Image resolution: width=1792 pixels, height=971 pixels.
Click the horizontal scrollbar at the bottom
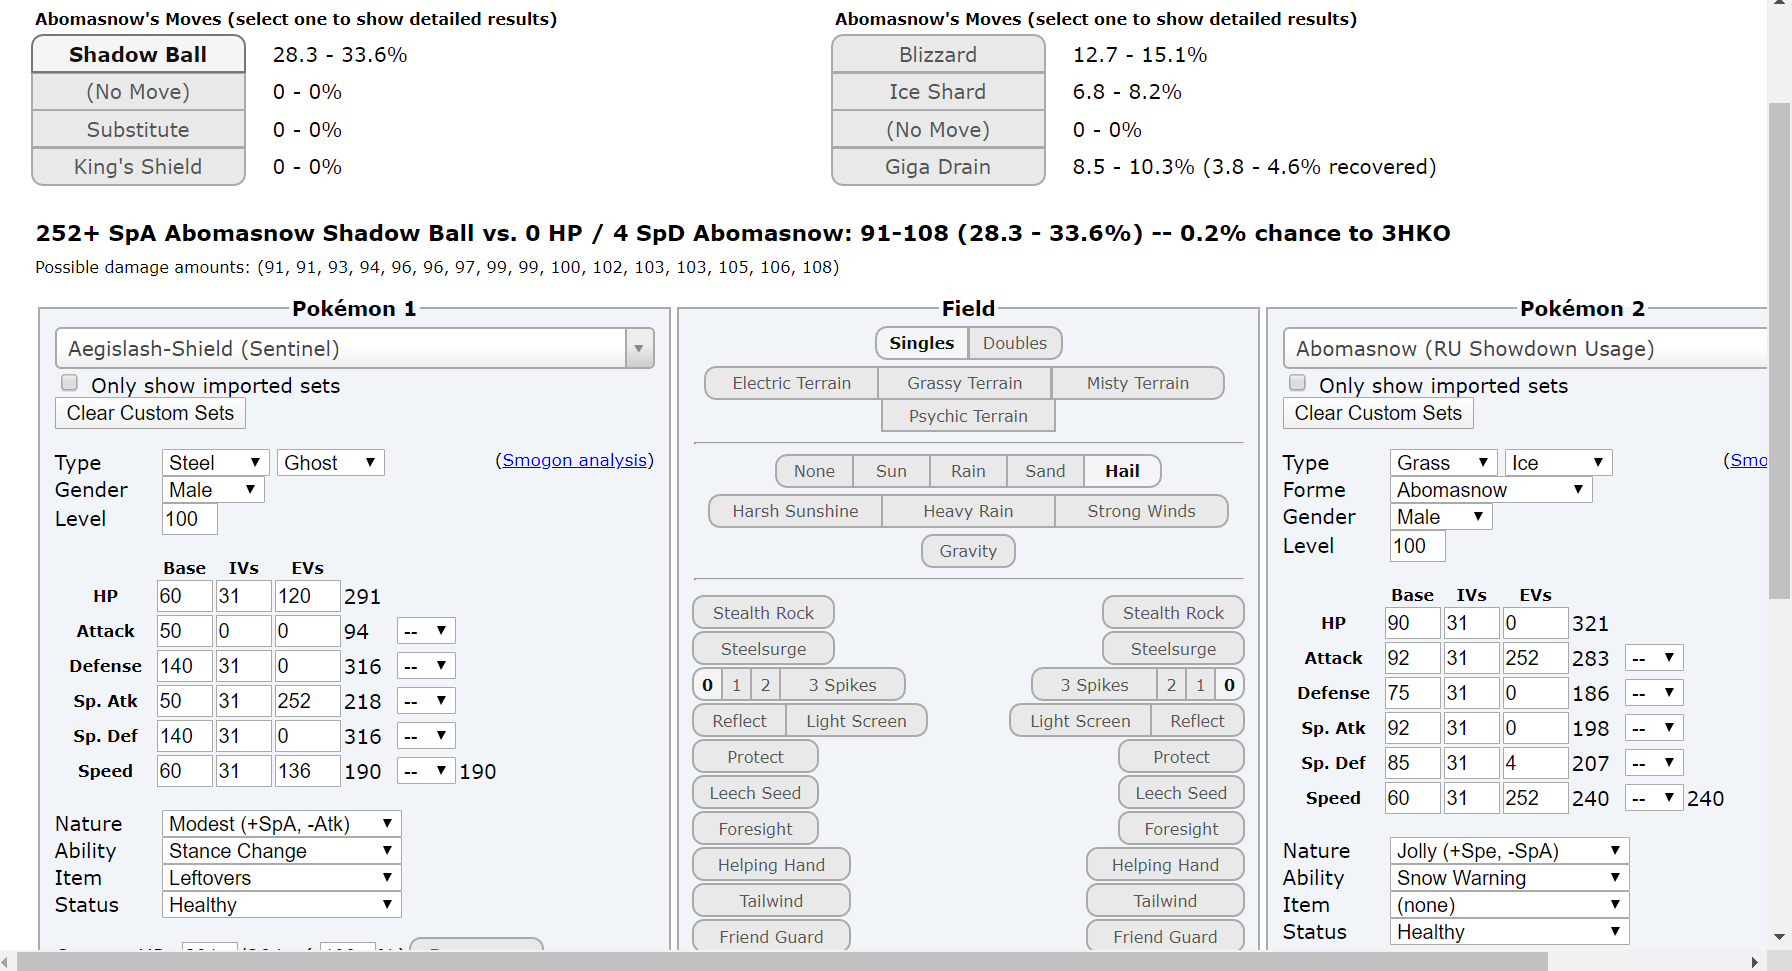point(782,962)
